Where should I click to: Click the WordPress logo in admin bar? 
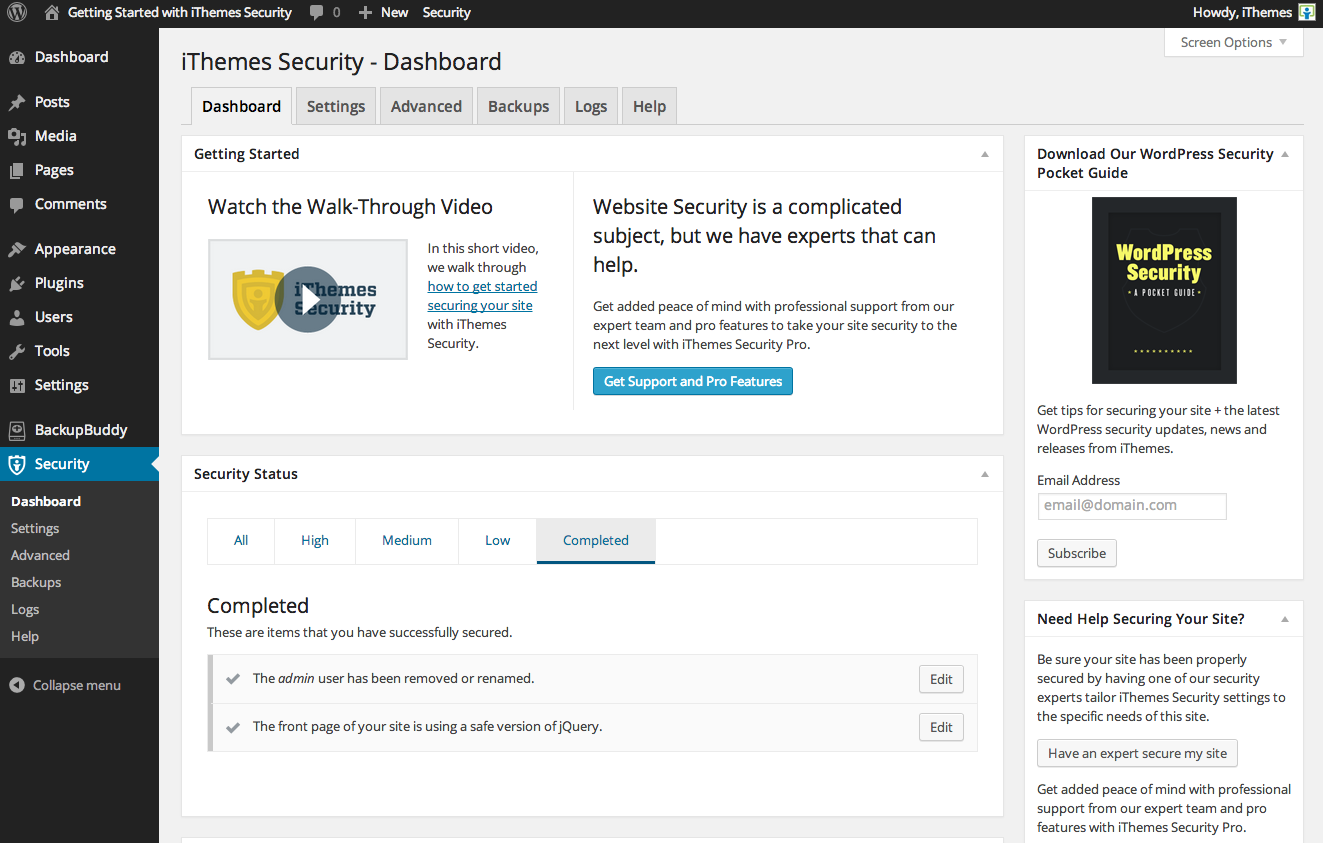(x=16, y=12)
